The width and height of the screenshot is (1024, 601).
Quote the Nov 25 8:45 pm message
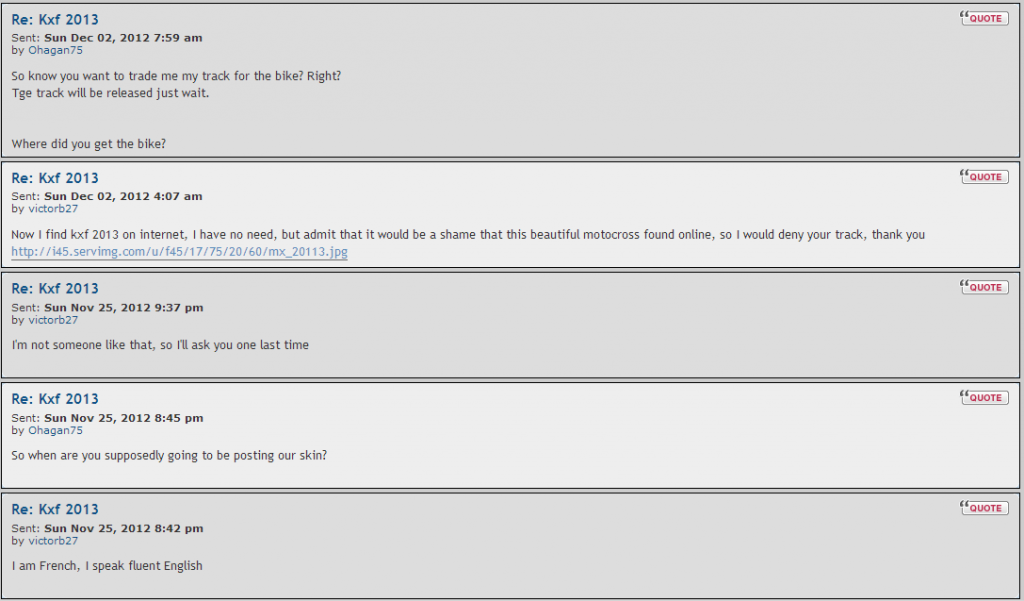pos(984,397)
